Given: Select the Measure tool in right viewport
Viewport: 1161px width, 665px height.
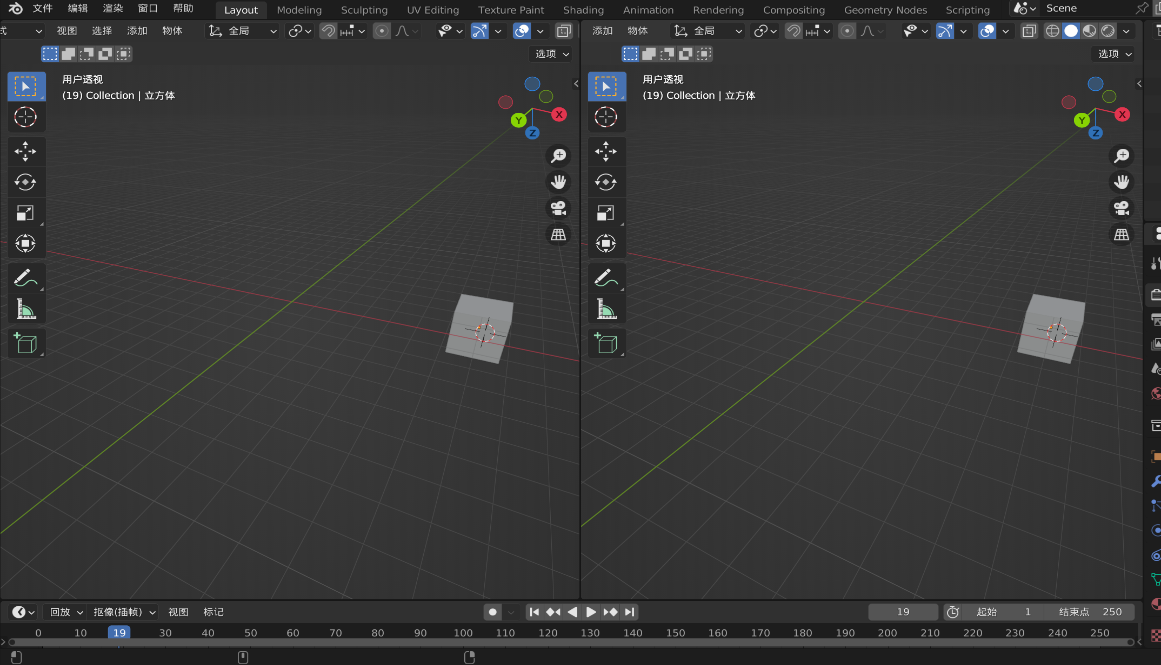Looking at the screenshot, I should [x=606, y=309].
